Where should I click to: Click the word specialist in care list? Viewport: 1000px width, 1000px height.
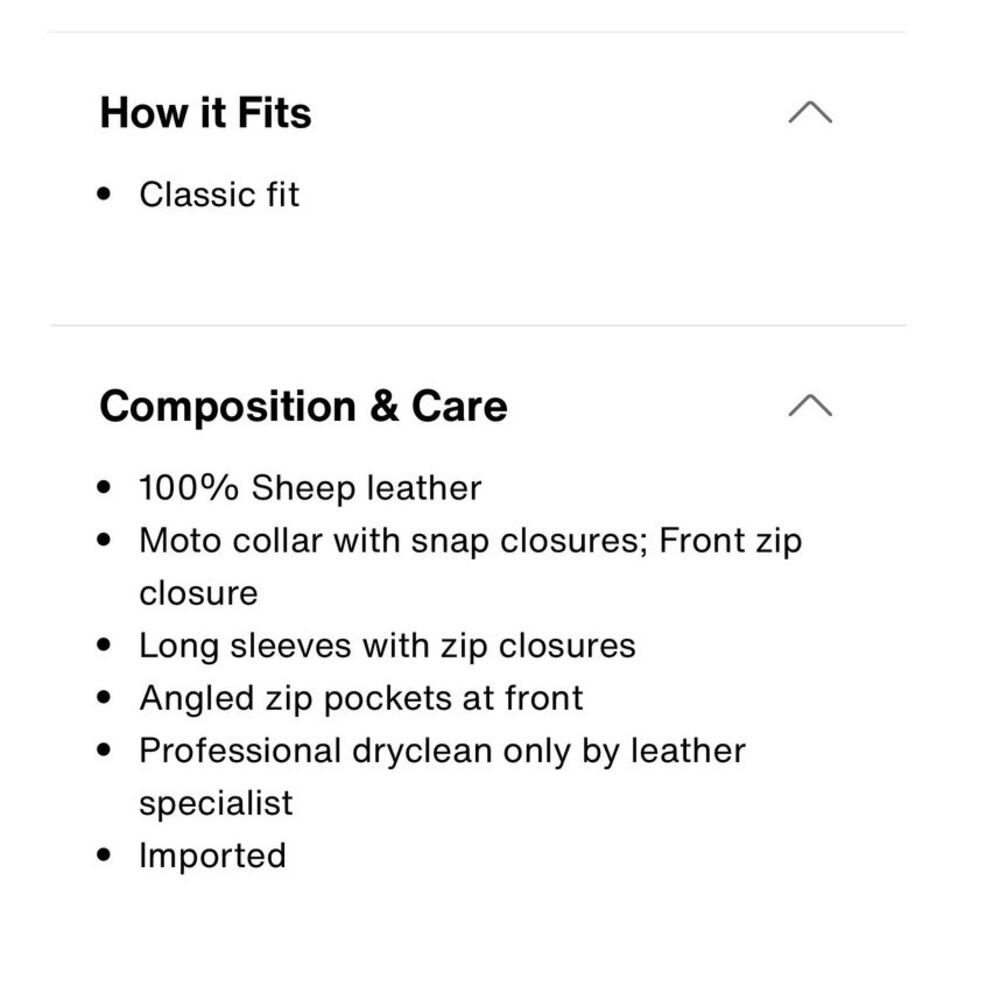pos(216,803)
